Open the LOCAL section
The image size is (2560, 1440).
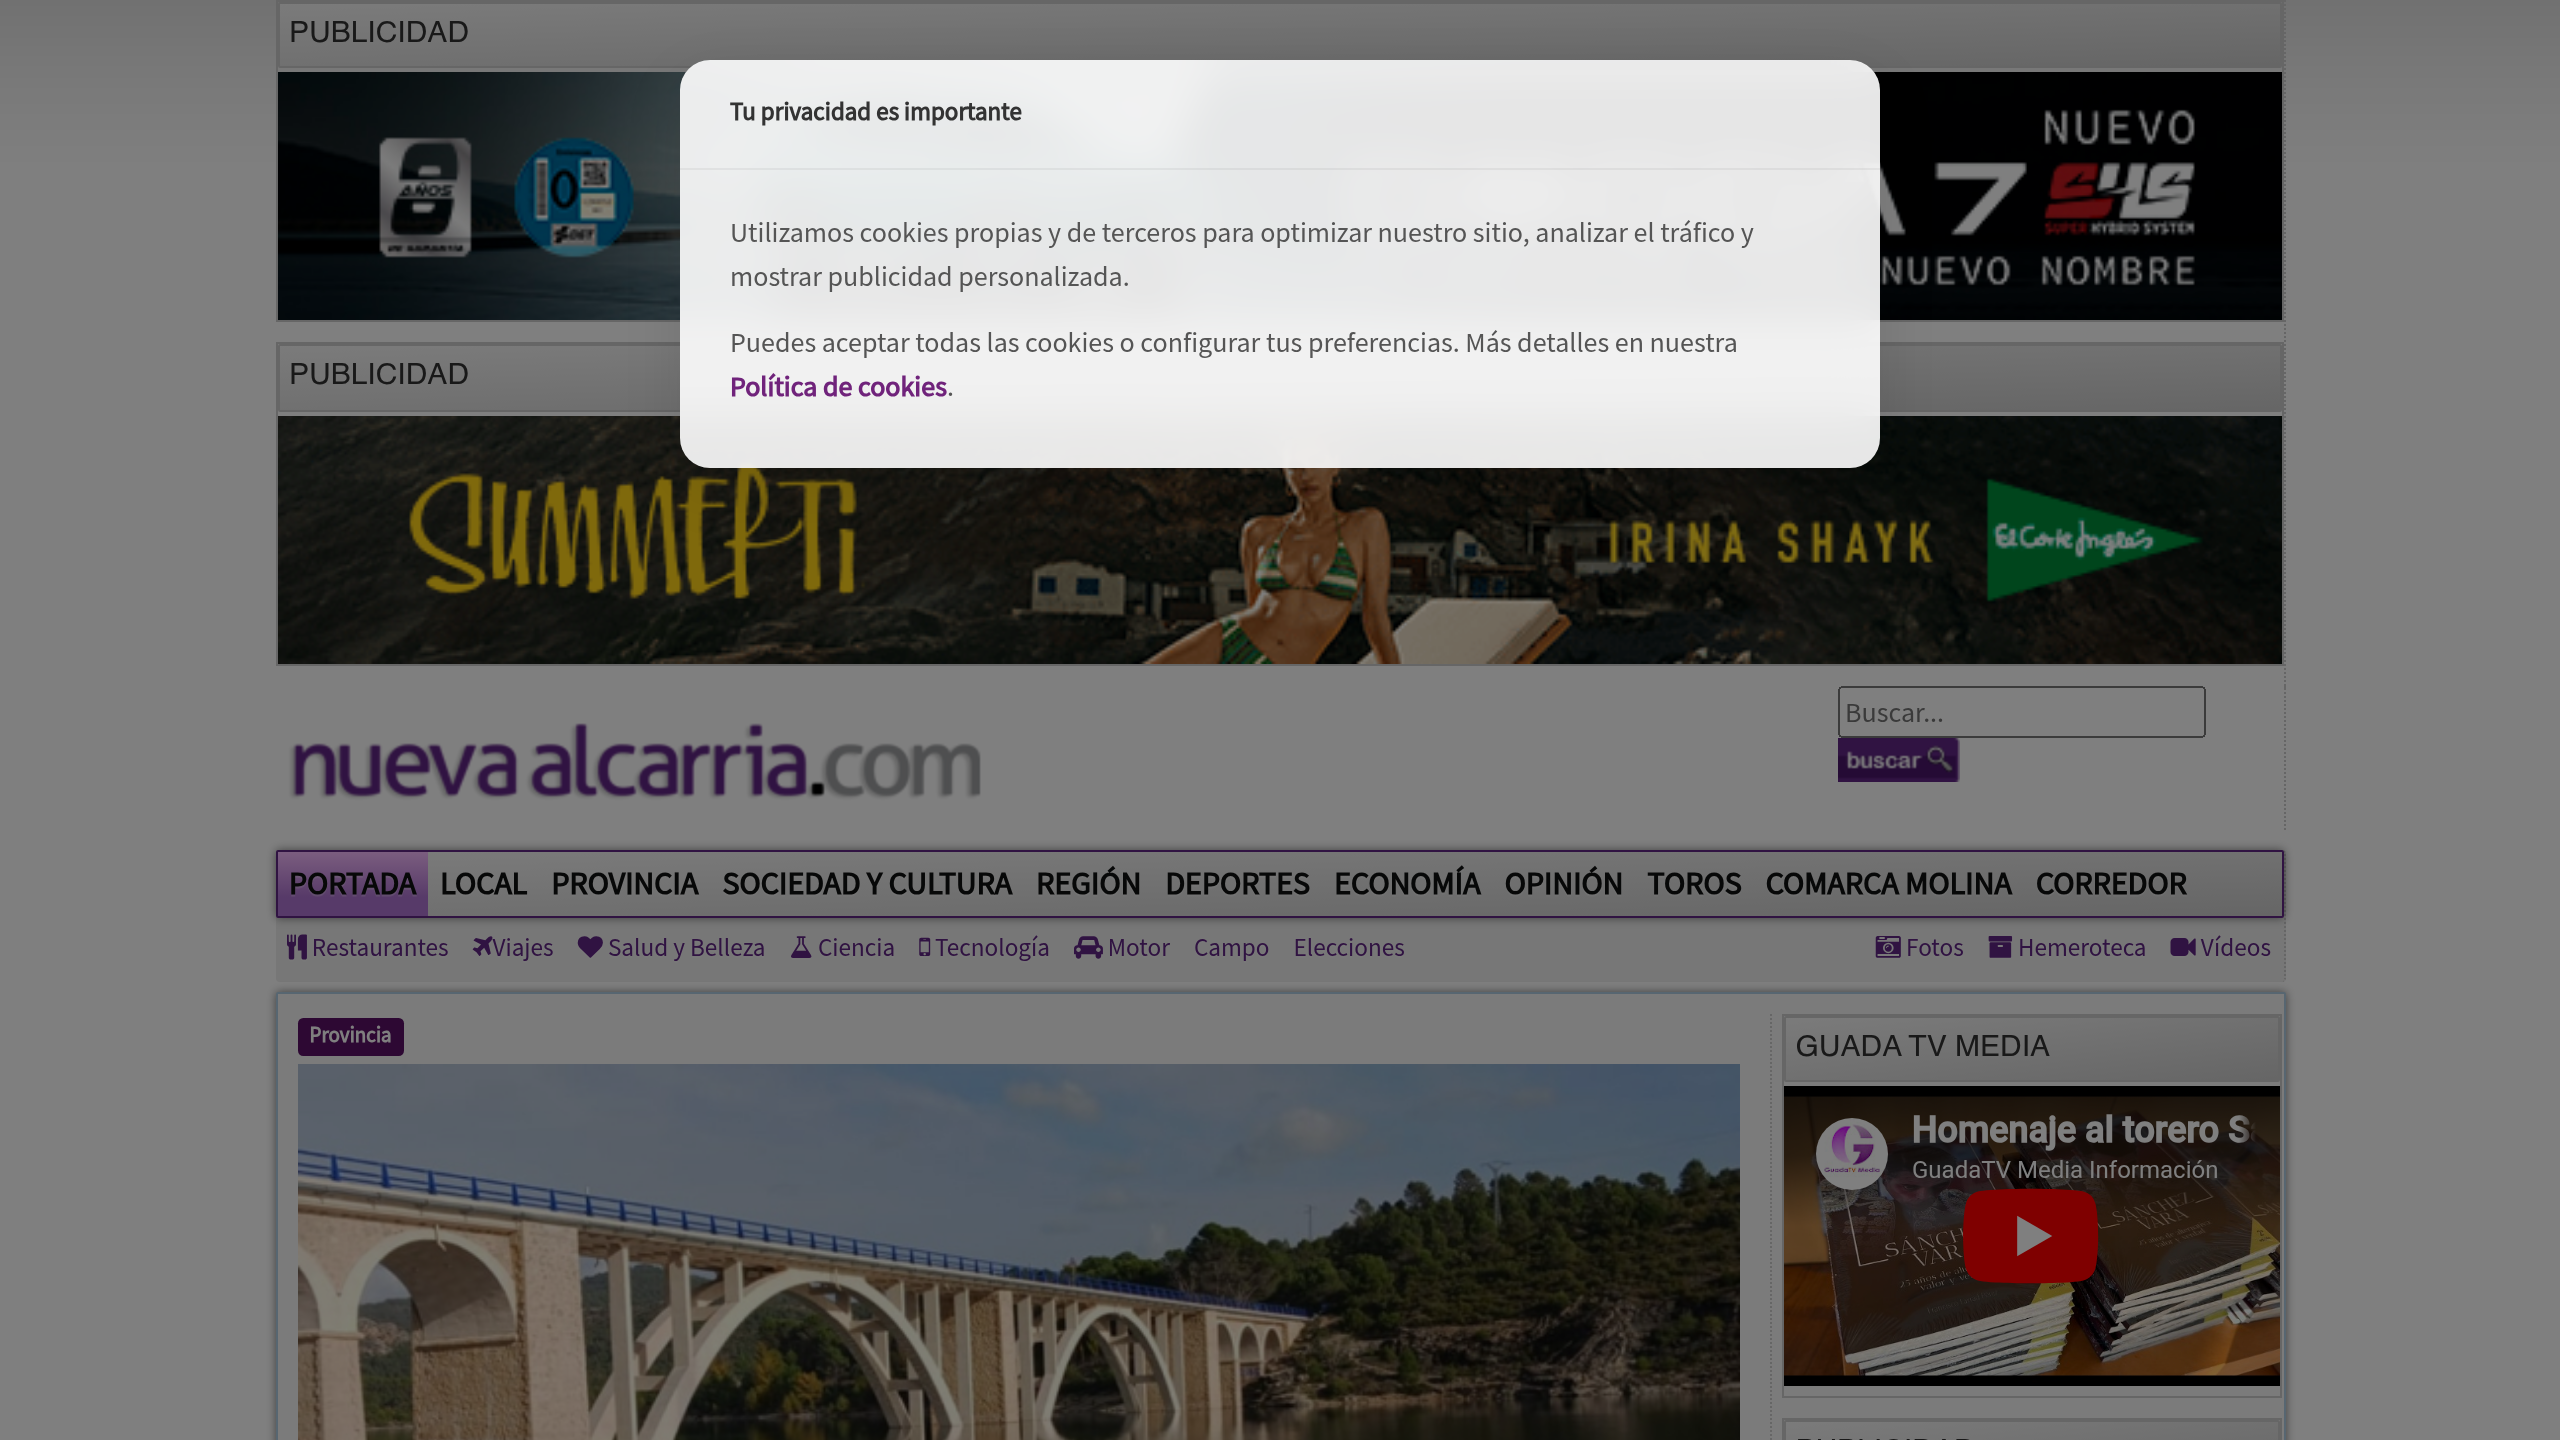click(484, 884)
